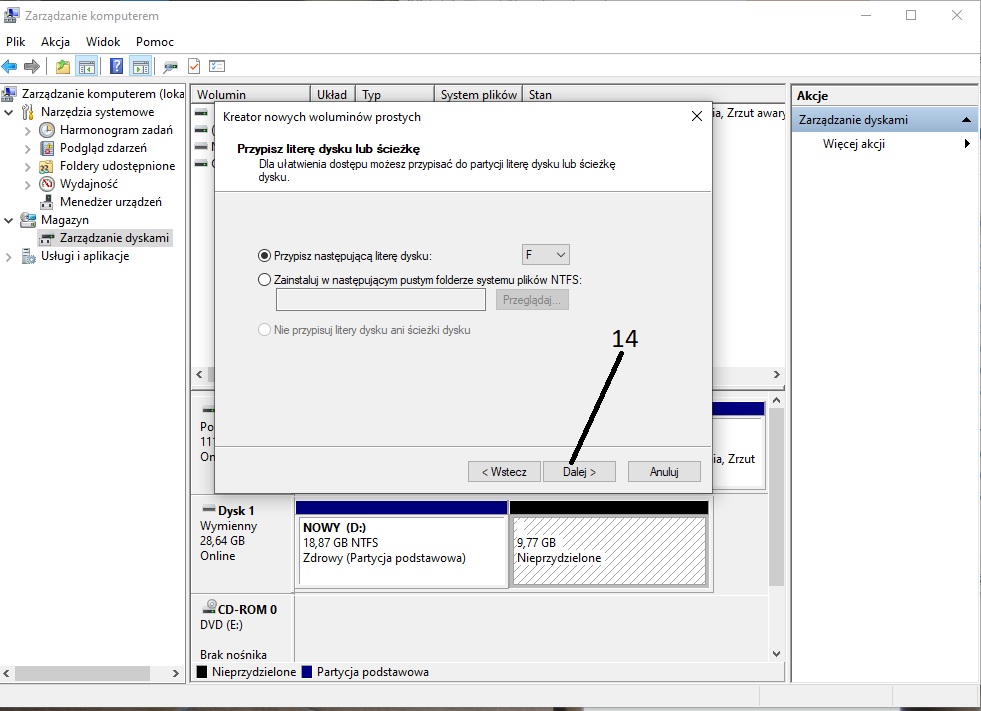Open the Plik menu

click(16, 42)
